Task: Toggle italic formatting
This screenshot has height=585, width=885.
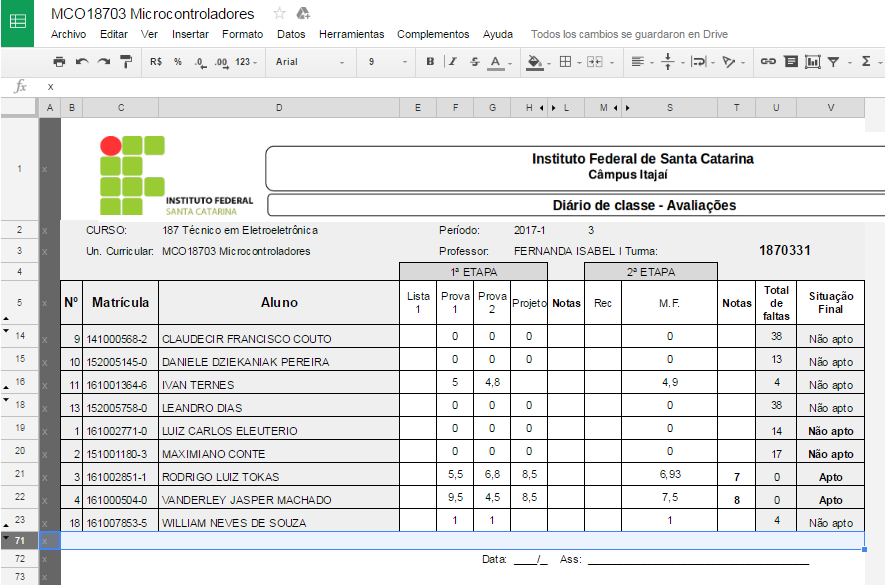Action: pos(451,62)
